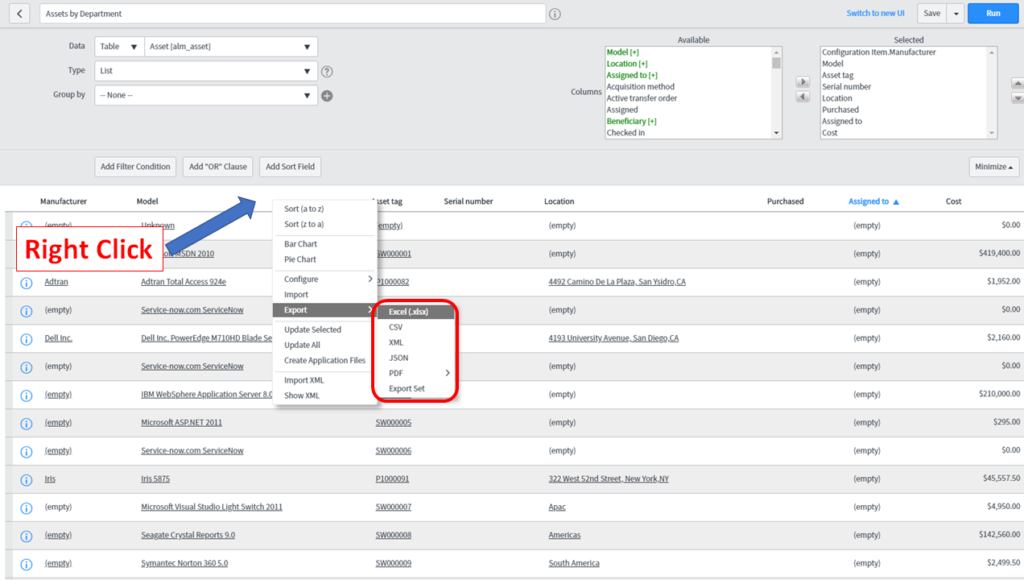Screen dimensions: 1024x580
Task: Move a selected column up with the up arrow
Action: coord(1017,84)
